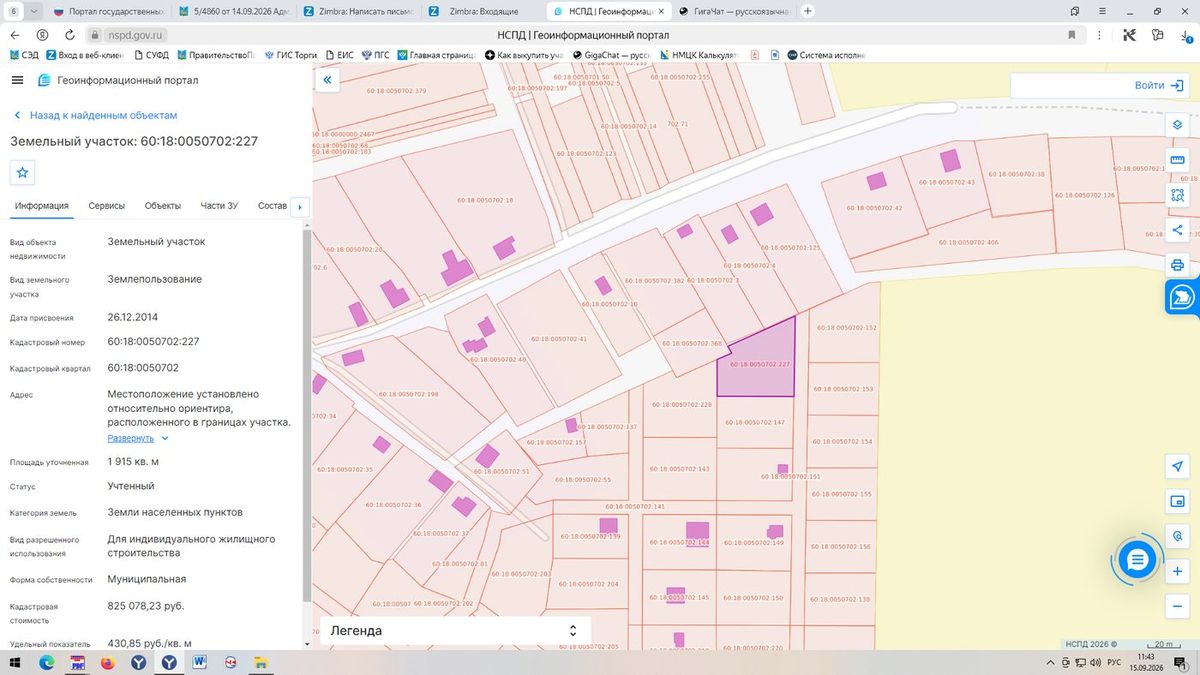Toggle the overview mini-map button
The height and width of the screenshot is (675, 1200).
[1177, 501]
